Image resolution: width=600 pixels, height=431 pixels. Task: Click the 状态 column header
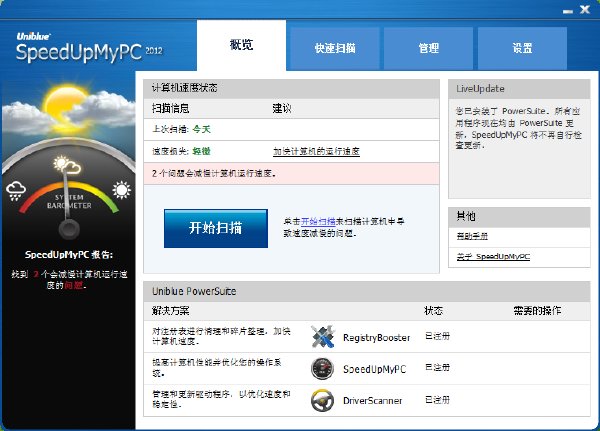click(434, 310)
